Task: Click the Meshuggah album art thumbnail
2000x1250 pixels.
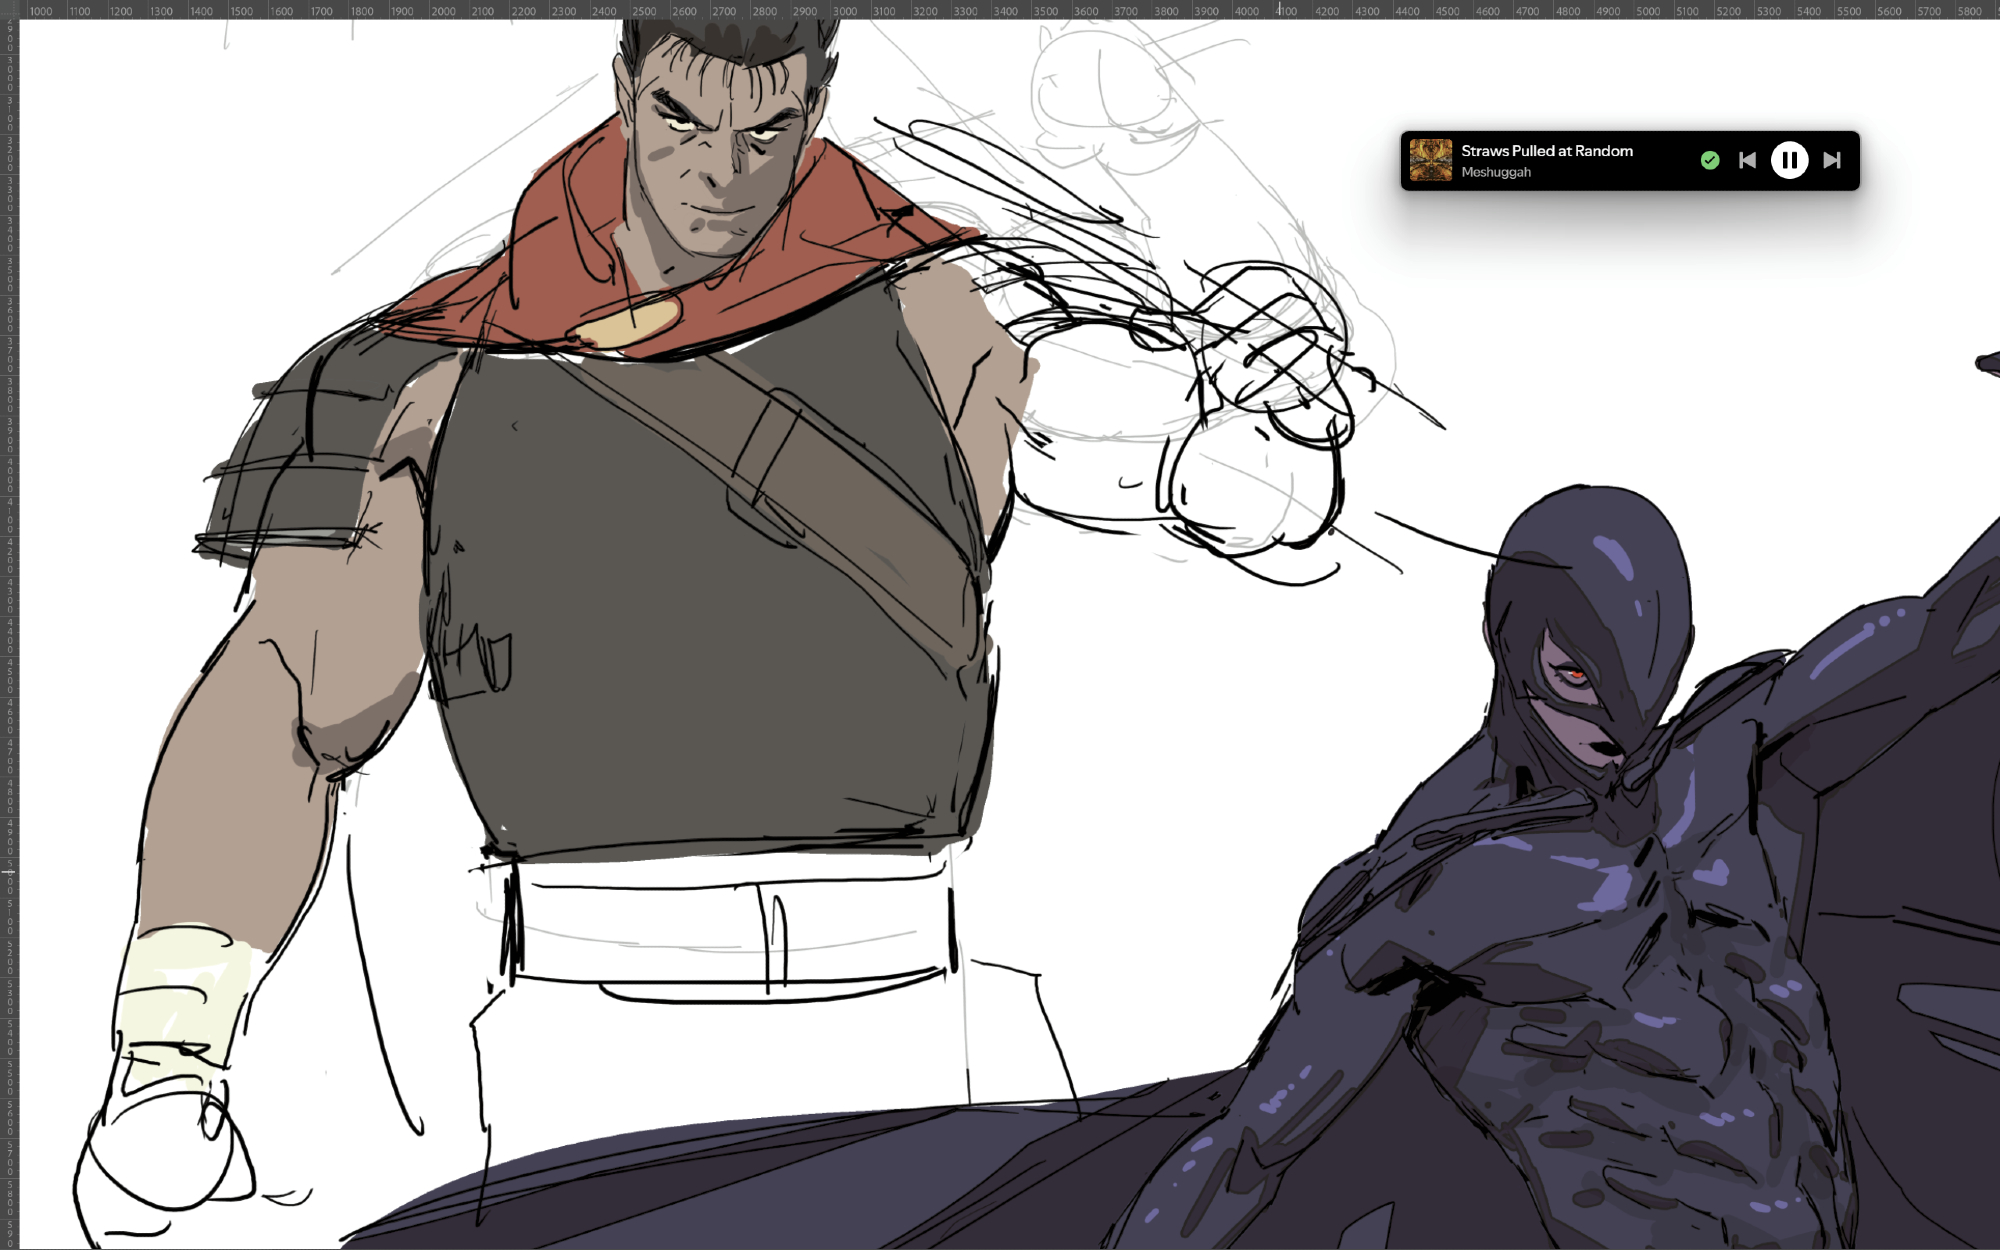Action: pos(1430,160)
